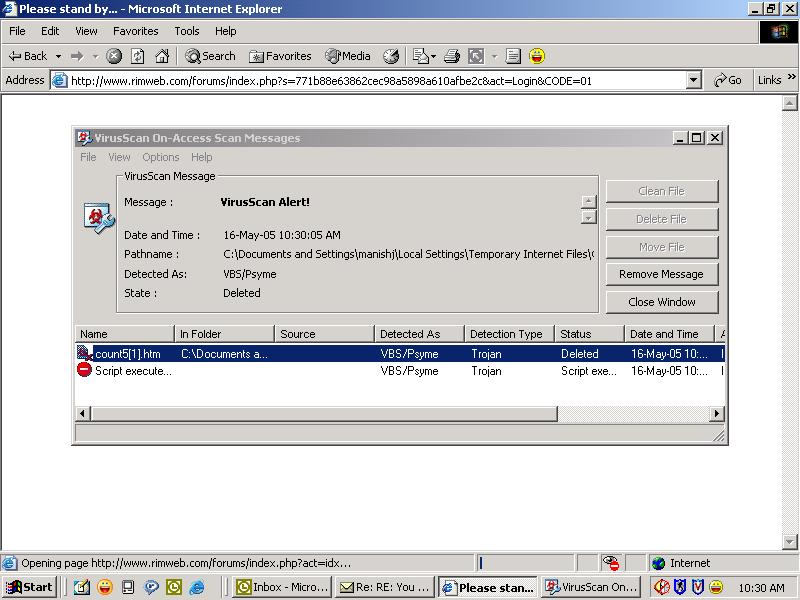Viewport: 800px width, 600px height.
Task: Sort by the Status column header
Action: tap(590, 334)
